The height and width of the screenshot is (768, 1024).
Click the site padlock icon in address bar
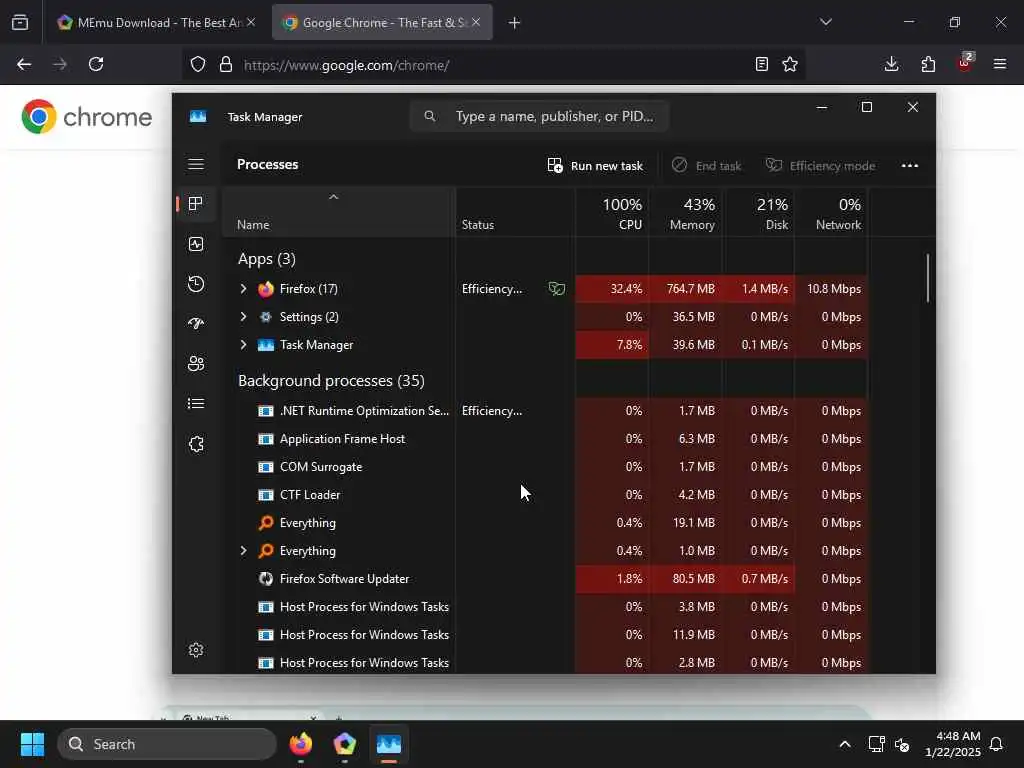(226, 64)
